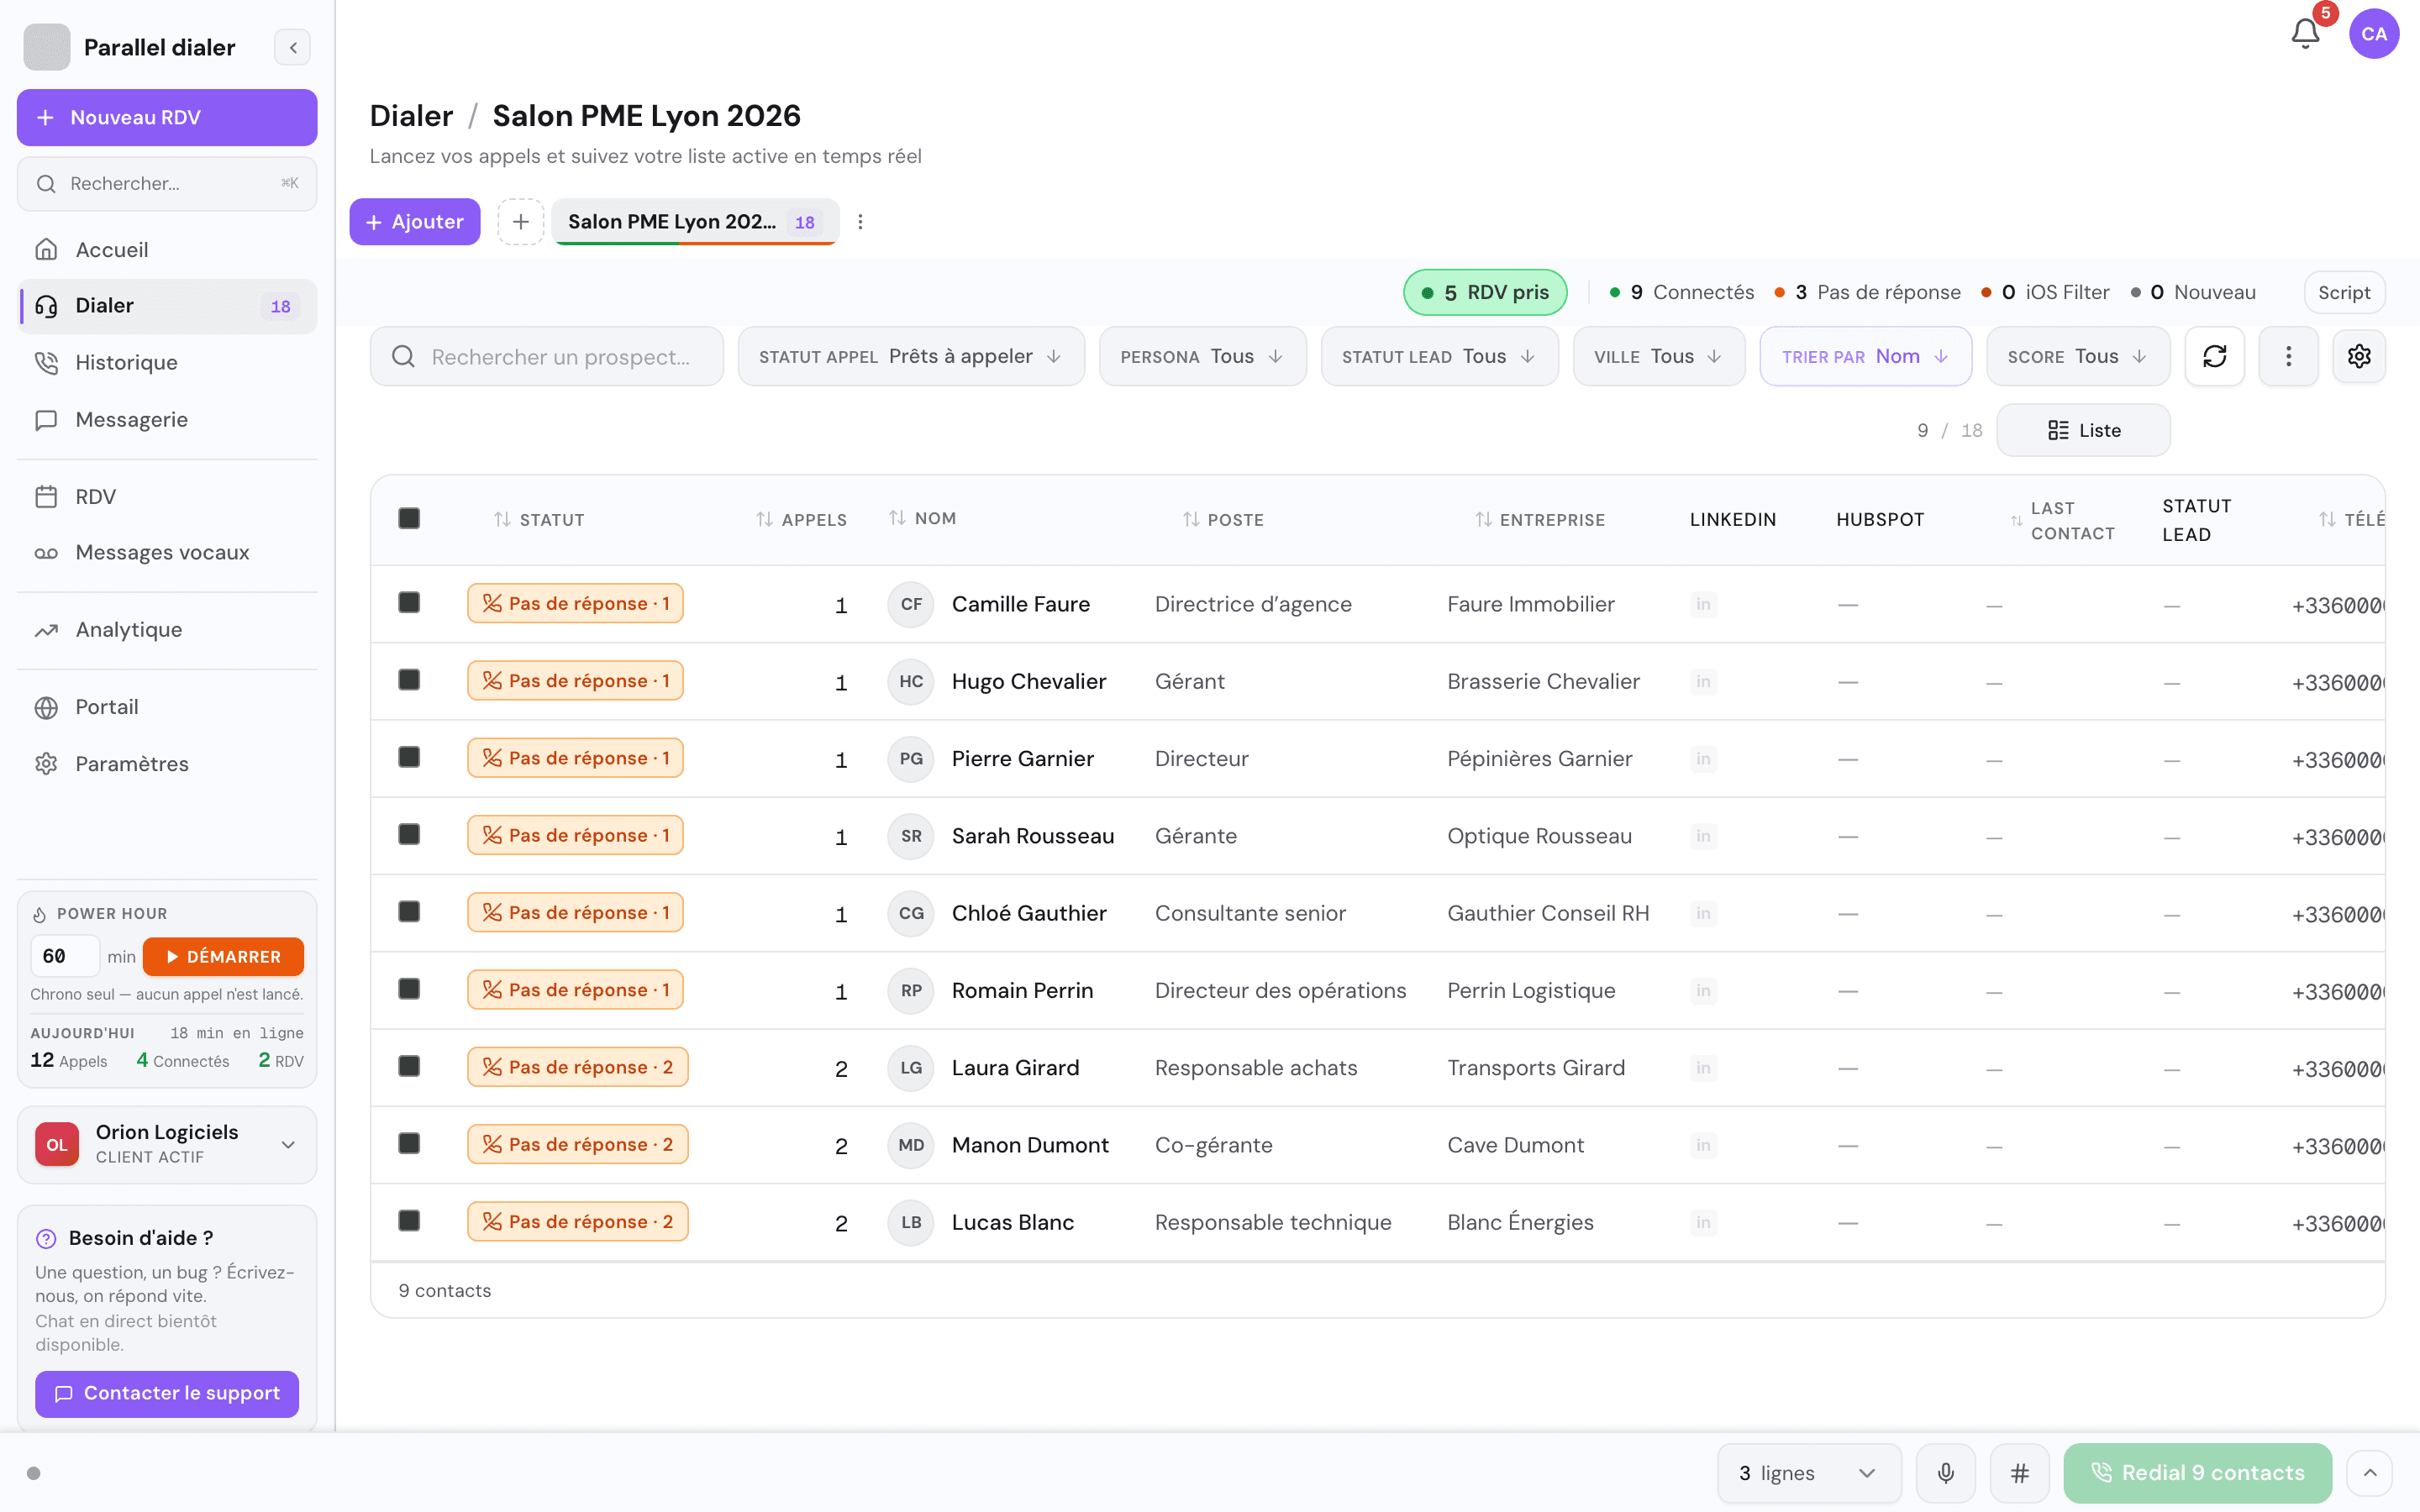Open the notifications bell
Screen dimensions: 2420x1512
2305,34
